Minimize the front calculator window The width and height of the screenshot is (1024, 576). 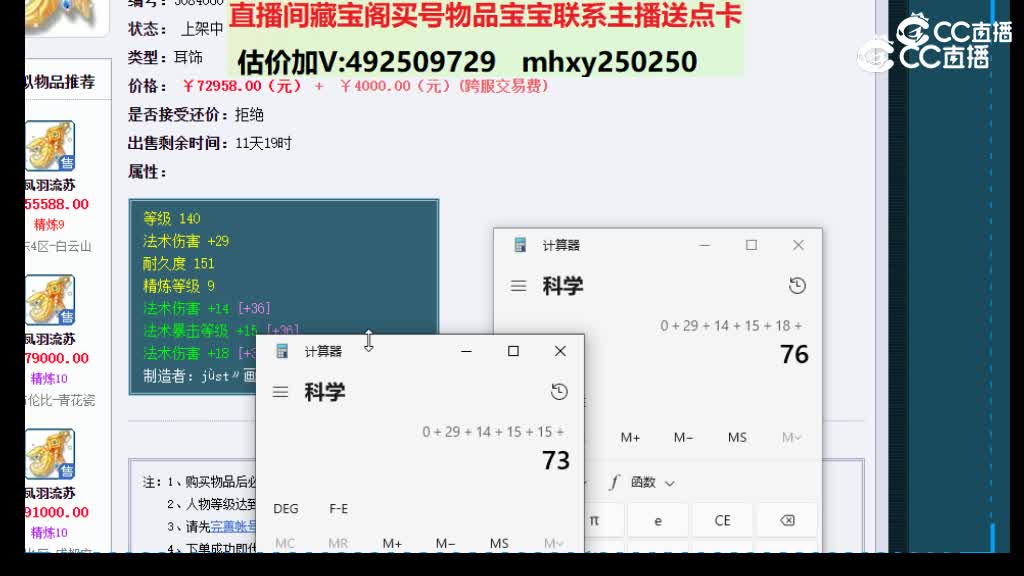466,351
